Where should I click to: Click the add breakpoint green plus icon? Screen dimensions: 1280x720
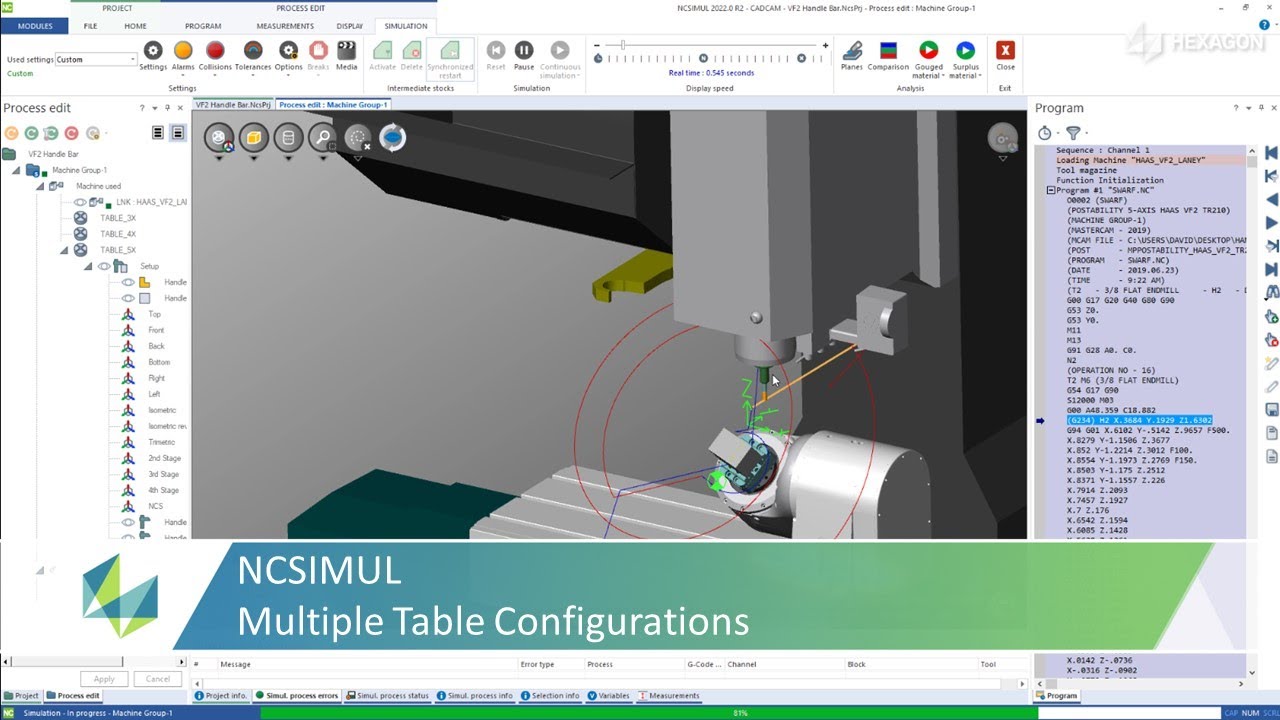pyautogui.click(x=1272, y=317)
